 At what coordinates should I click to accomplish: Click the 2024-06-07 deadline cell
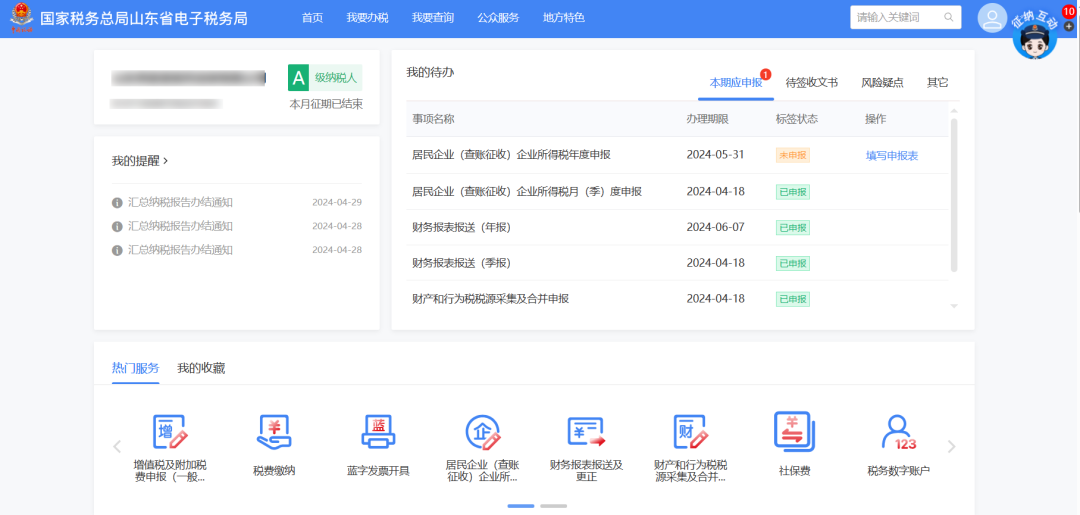716,227
